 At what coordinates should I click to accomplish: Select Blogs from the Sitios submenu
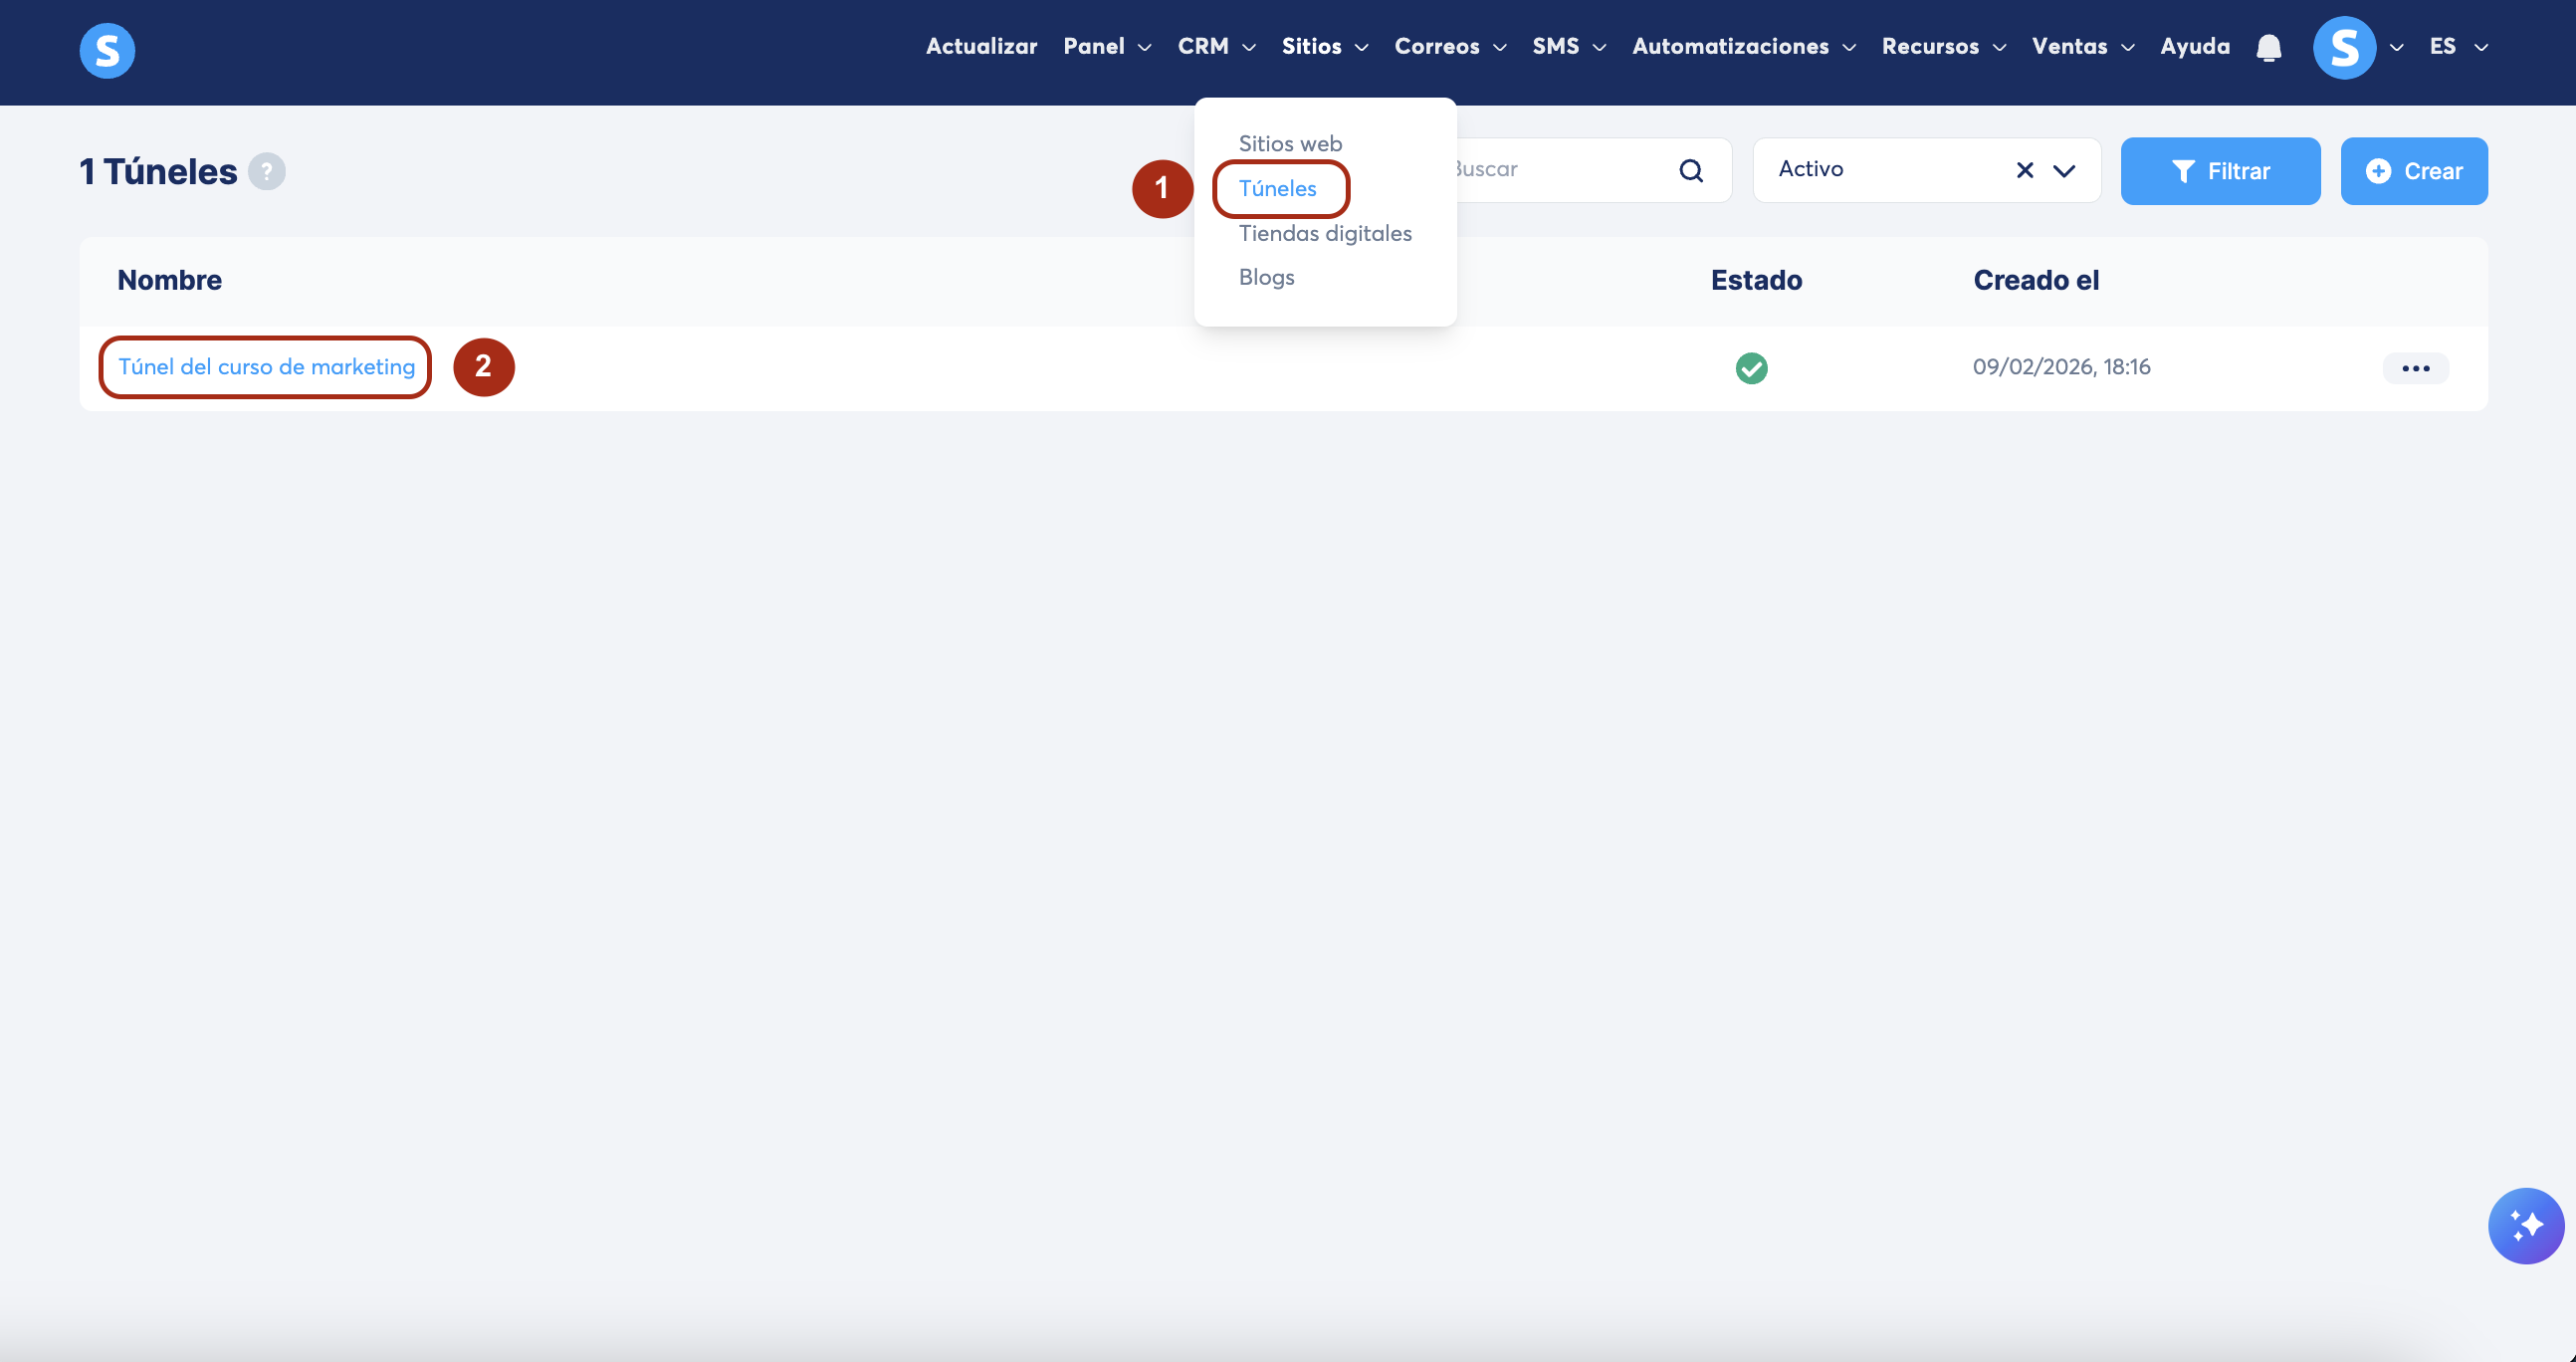pos(1266,277)
